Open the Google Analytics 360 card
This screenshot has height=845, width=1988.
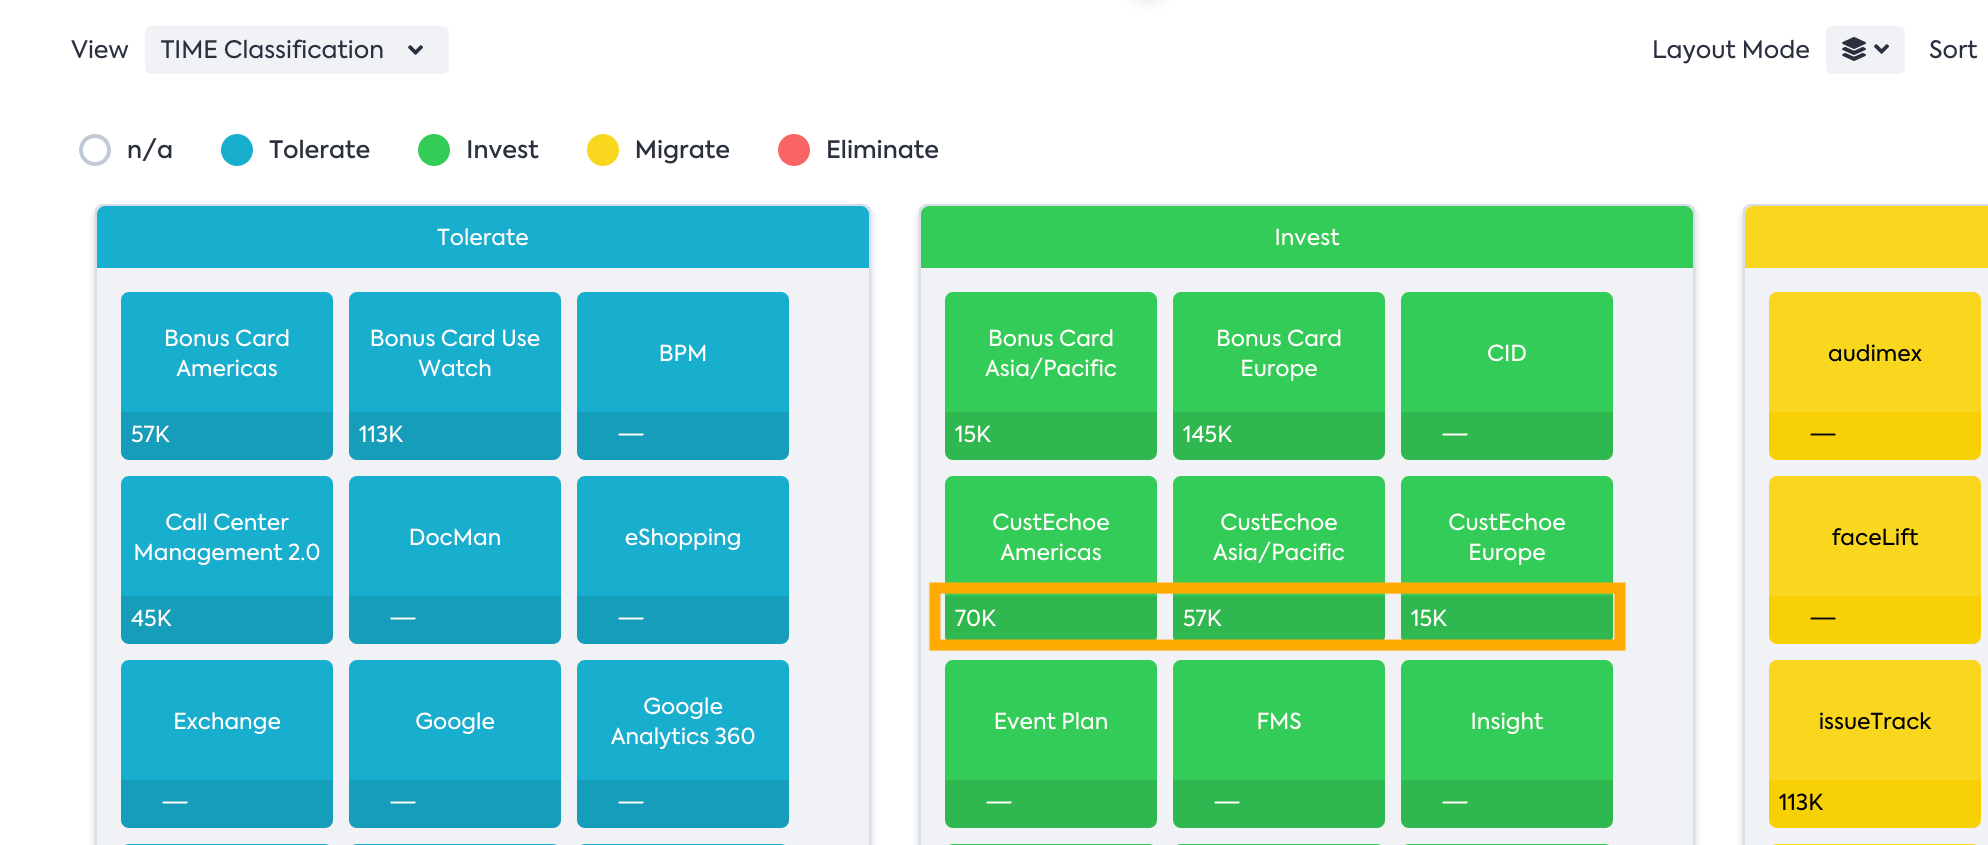[683, 744]
